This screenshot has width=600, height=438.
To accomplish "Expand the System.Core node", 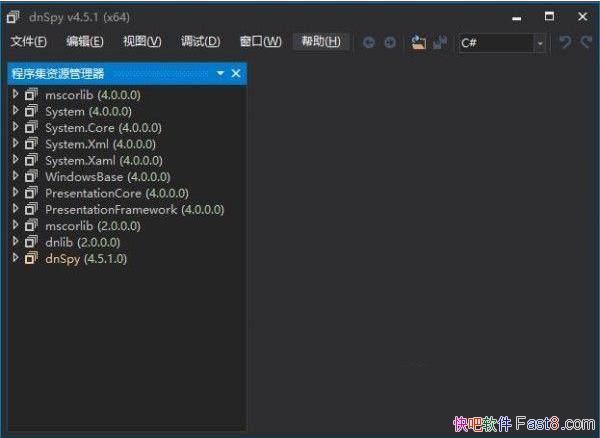I will (15, 127).
